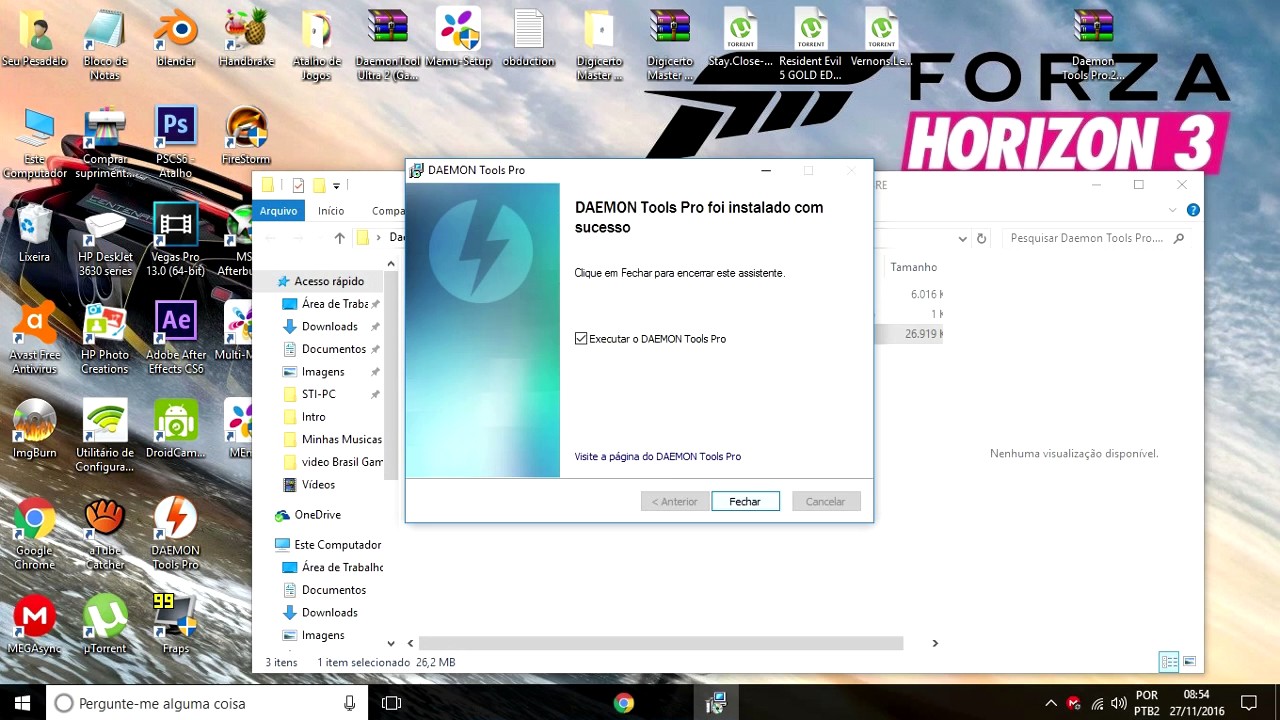This screenshot has height=720, width=1280.
Task: Open the DroidCam desktop icon
Action: pyautogui.click(x=176, y=428)
